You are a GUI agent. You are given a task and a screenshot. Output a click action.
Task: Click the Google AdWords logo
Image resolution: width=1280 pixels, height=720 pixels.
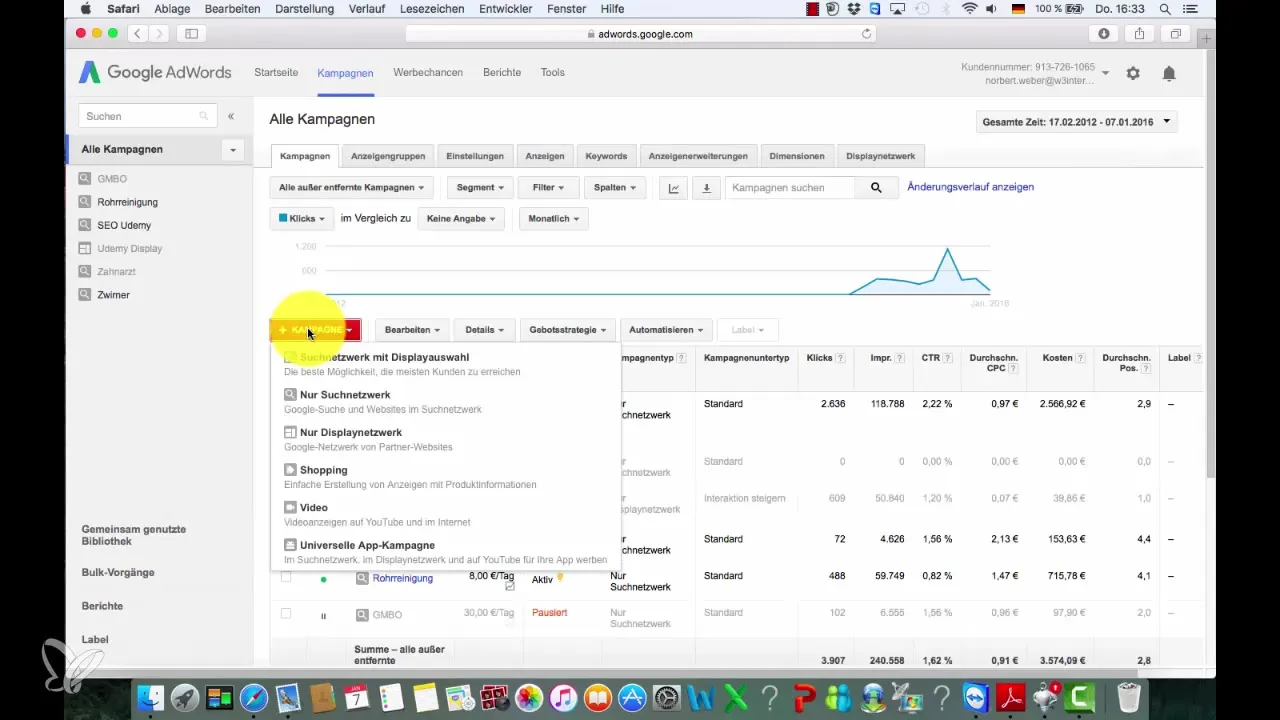click(x=155, y=73)
